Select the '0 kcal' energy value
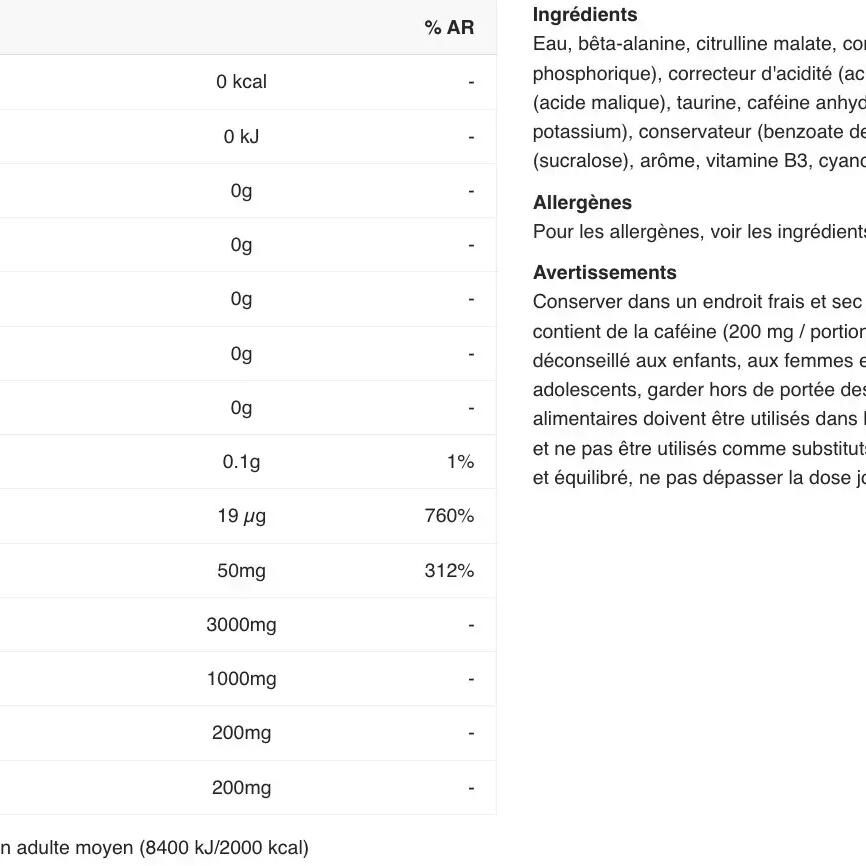Screen dimensions: 866x866 coord(241,82)
